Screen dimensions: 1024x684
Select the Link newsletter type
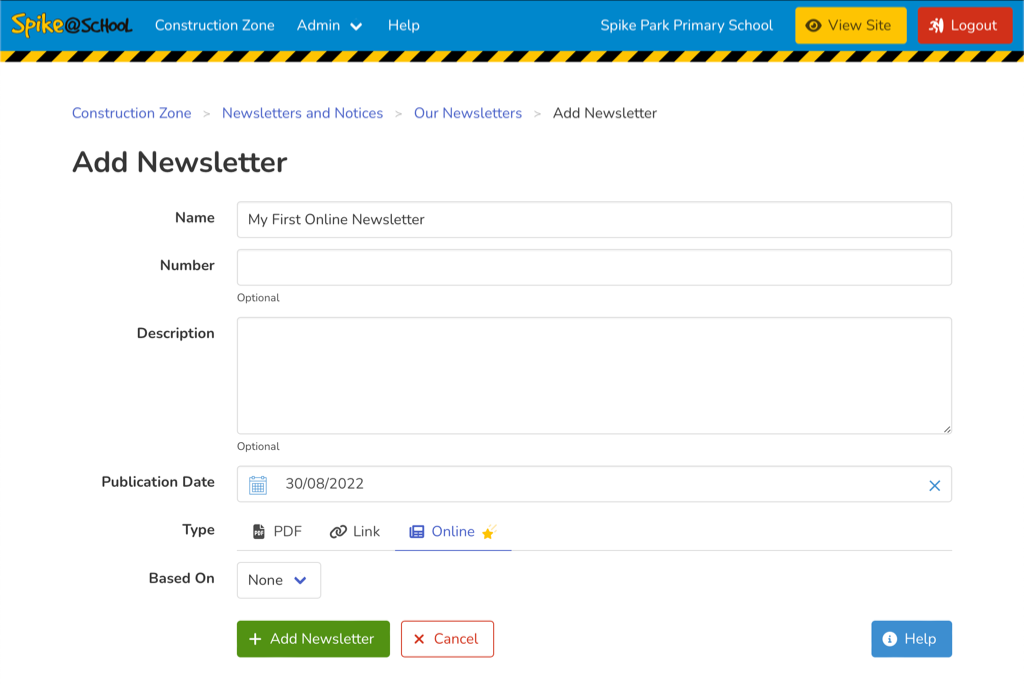(x=355, y=531)
